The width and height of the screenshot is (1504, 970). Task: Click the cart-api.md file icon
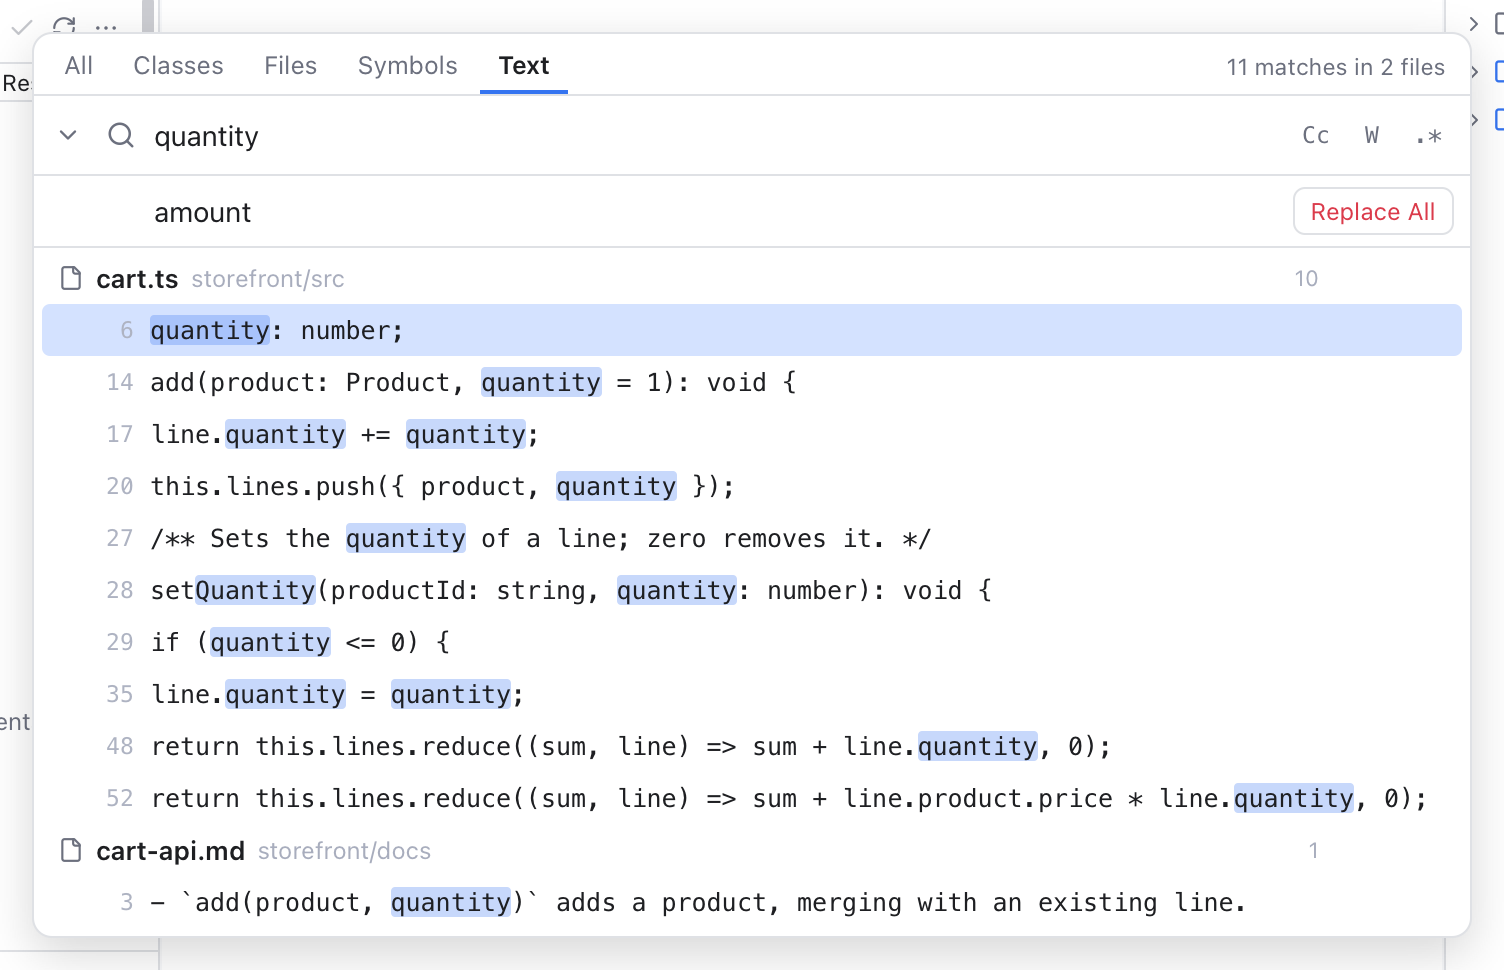pos(71,850)
